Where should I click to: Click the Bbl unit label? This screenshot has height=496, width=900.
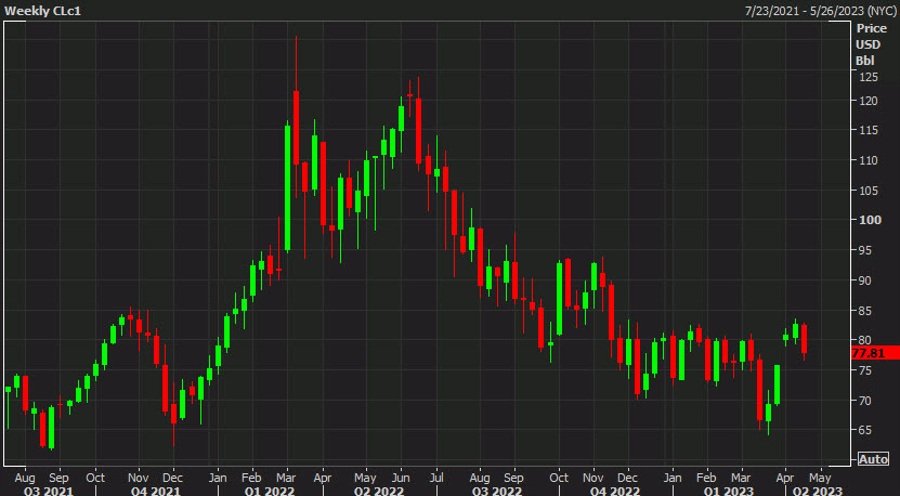pyautogui.click(x=864, y=61)
